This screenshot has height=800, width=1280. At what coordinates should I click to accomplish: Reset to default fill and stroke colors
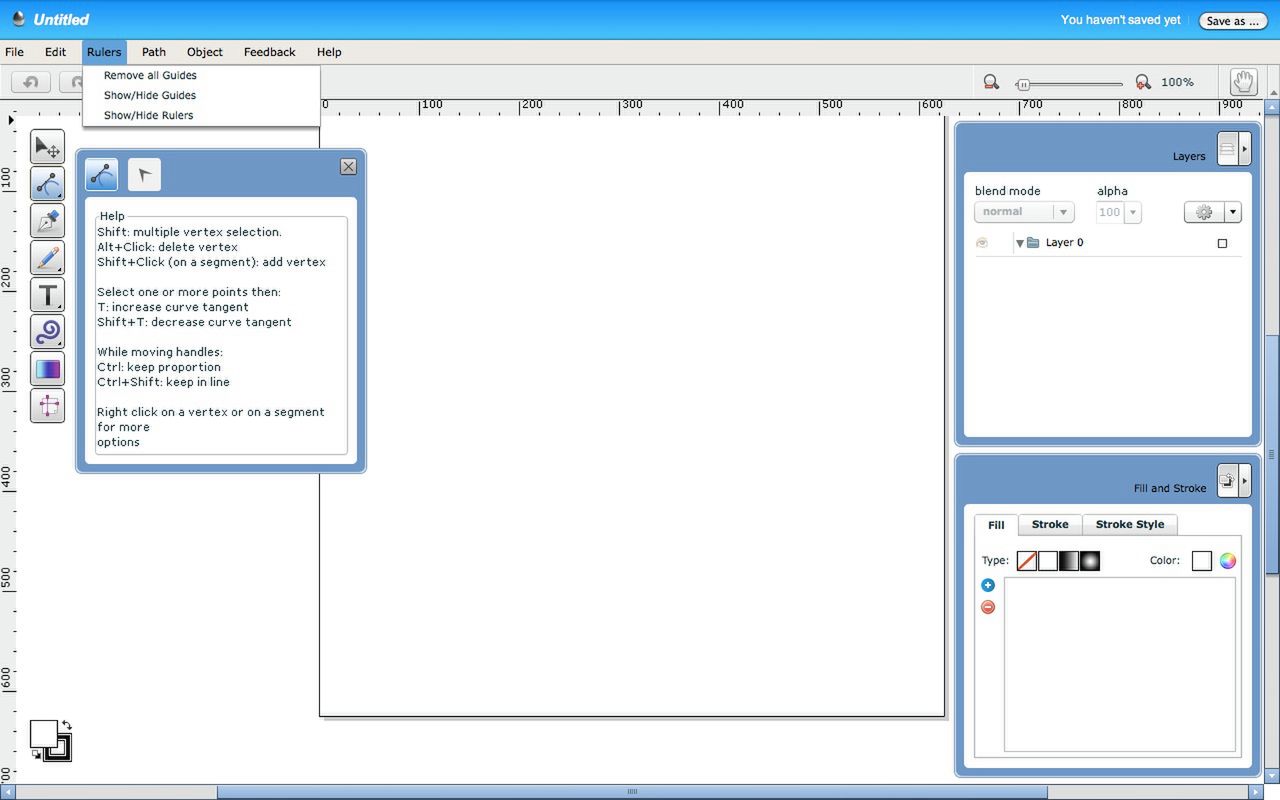pyautogui.click(x=36, y=754)
